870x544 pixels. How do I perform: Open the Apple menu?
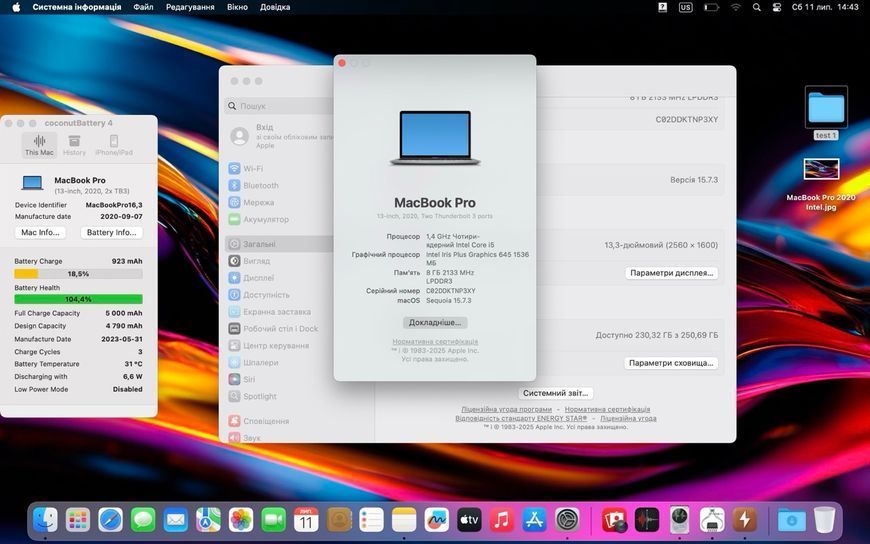pyautogui.click(x=16, y=7)
